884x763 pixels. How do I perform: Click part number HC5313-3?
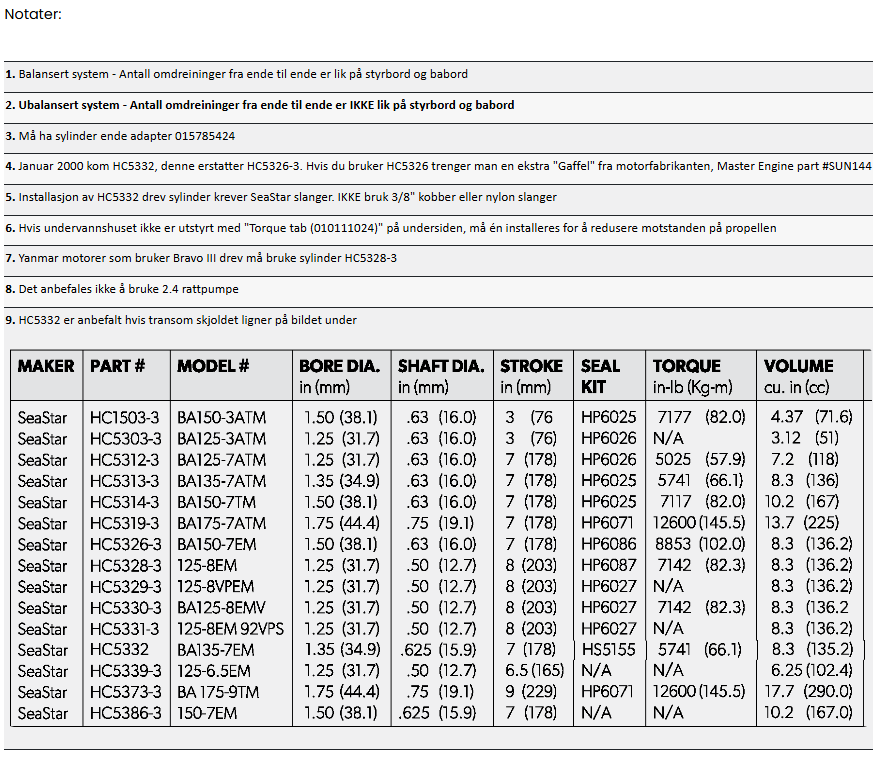(125, 481)
